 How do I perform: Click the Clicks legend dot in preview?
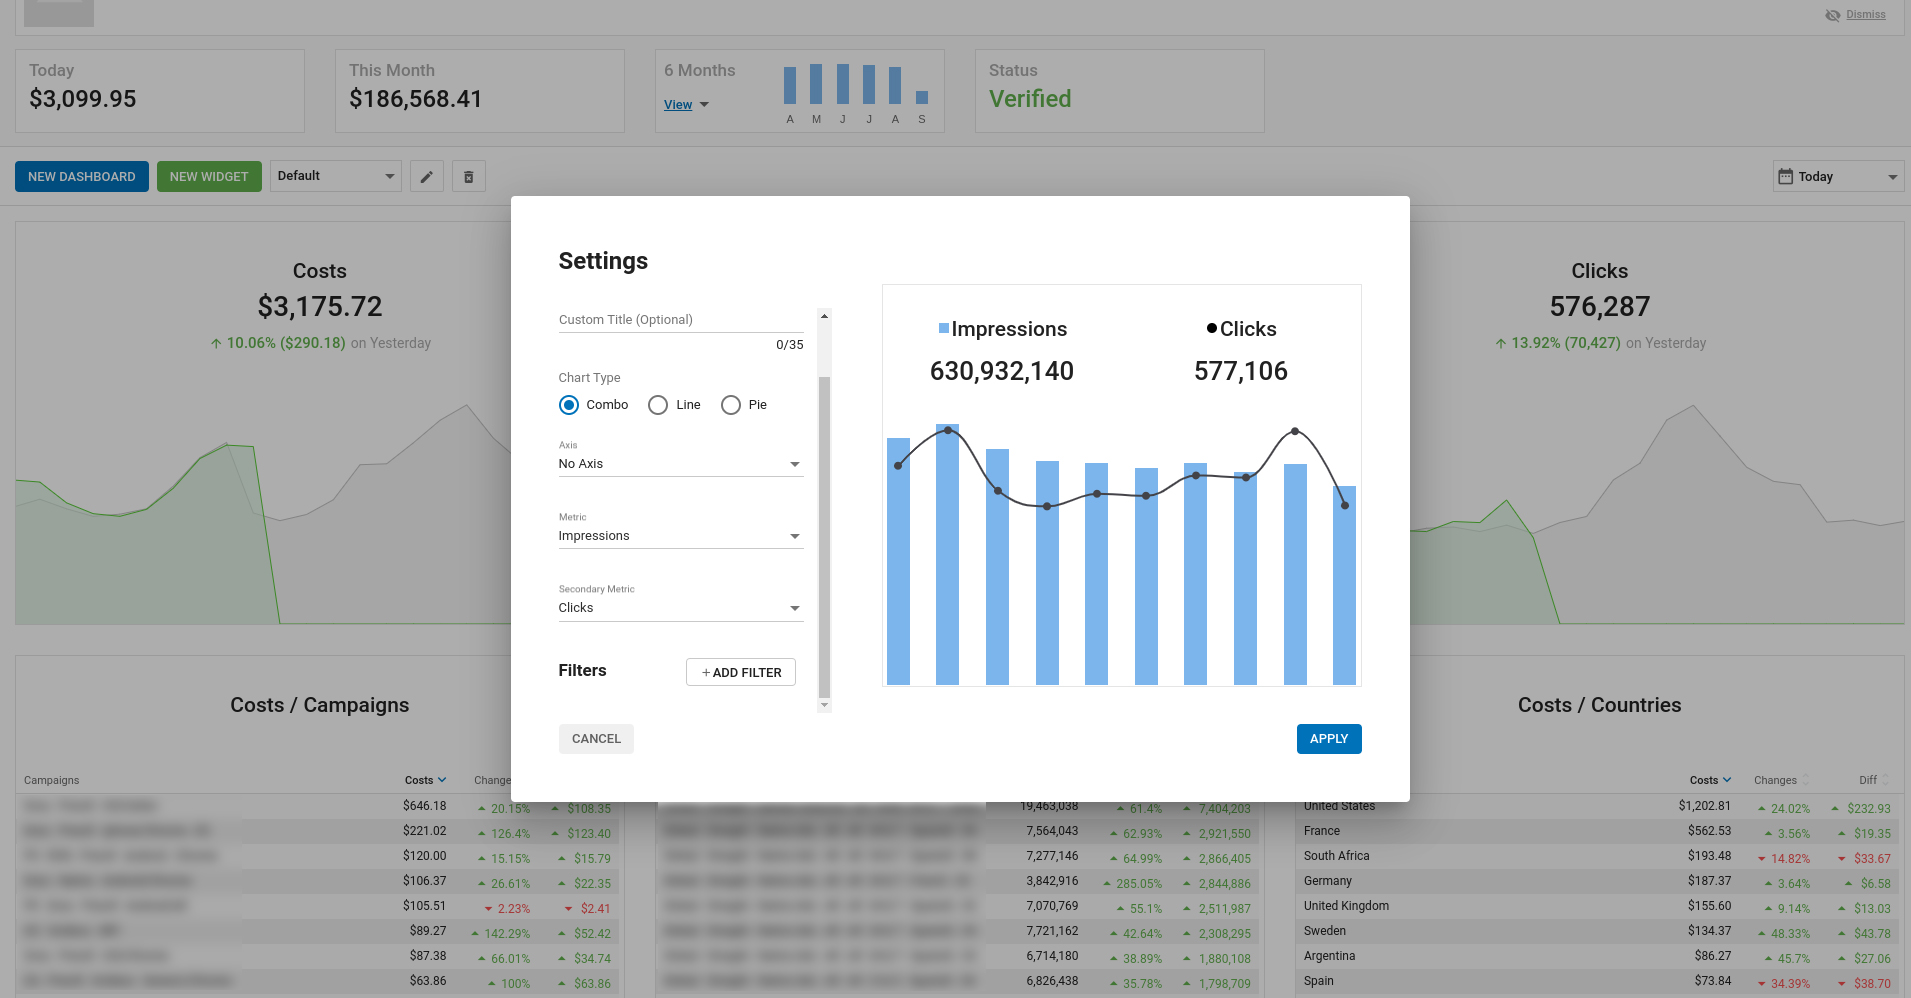[1212, 328]
